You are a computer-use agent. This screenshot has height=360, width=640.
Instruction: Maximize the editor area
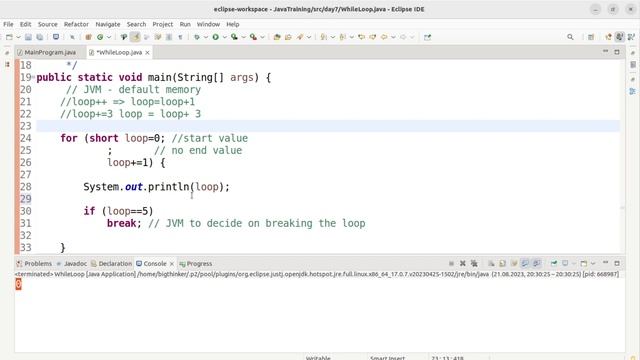617,52
